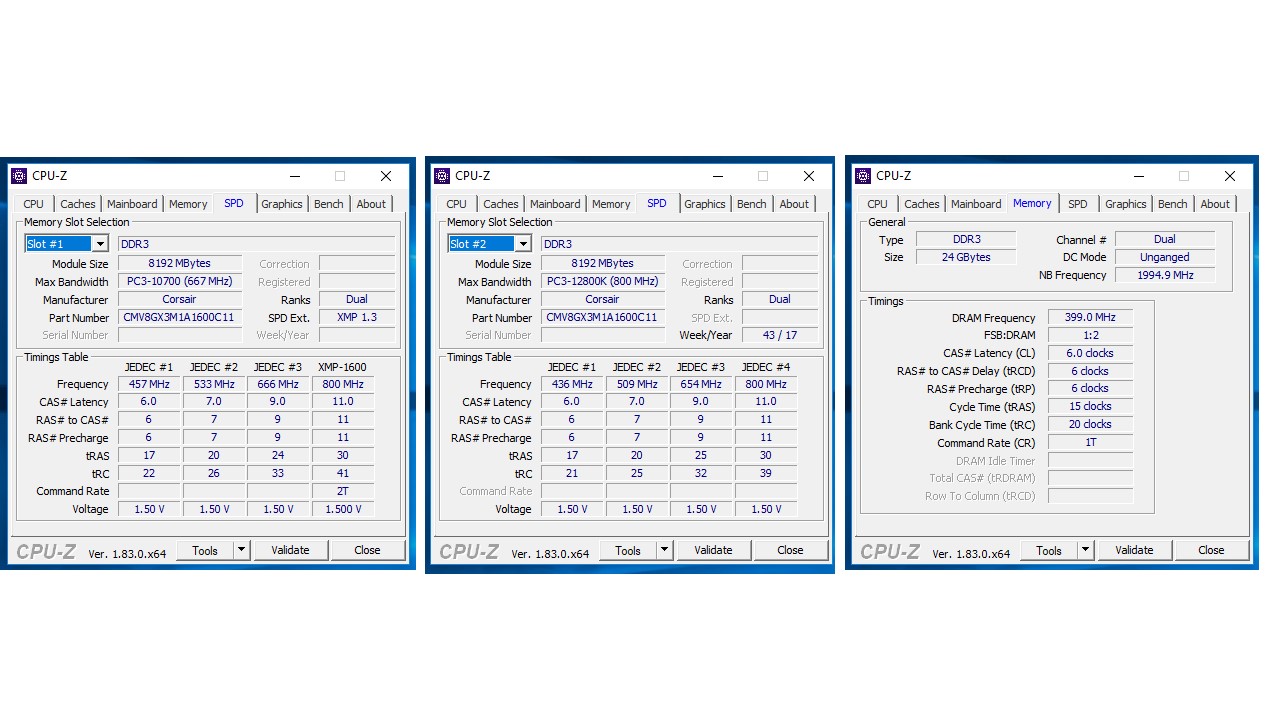Close the right CPU-Z window with X
1280x720 pixels.
pyautogui.click(x=1230, y=176)
